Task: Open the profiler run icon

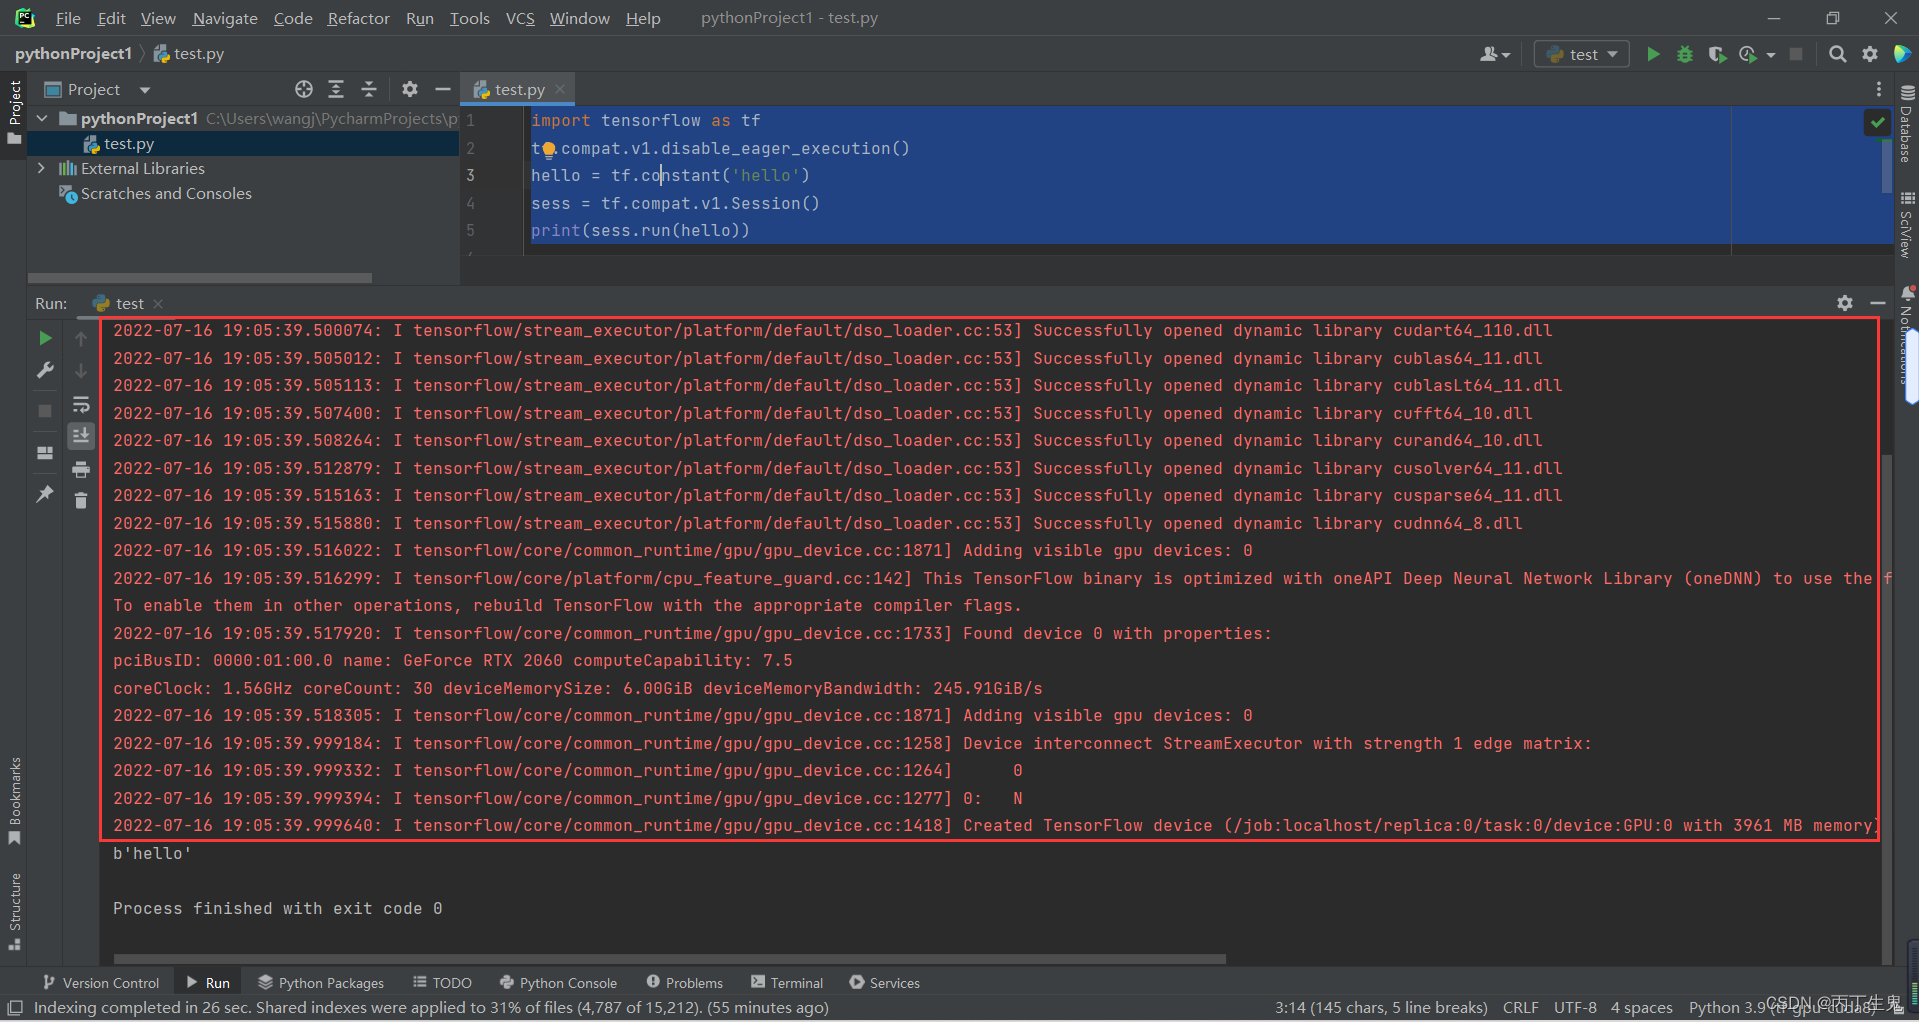Action: (x=1748, y=54)
